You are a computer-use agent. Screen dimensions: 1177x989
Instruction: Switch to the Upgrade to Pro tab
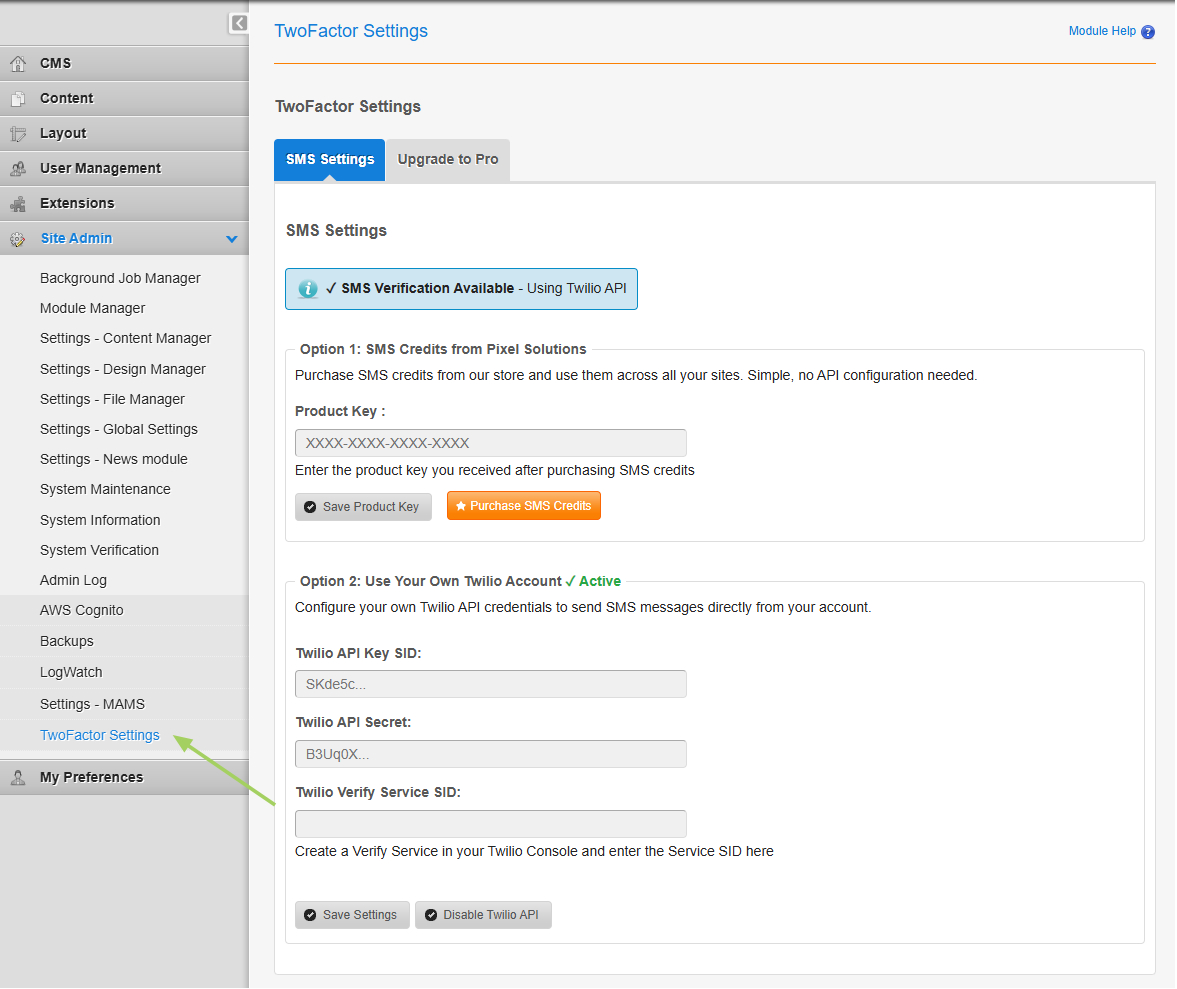(447, 159)
